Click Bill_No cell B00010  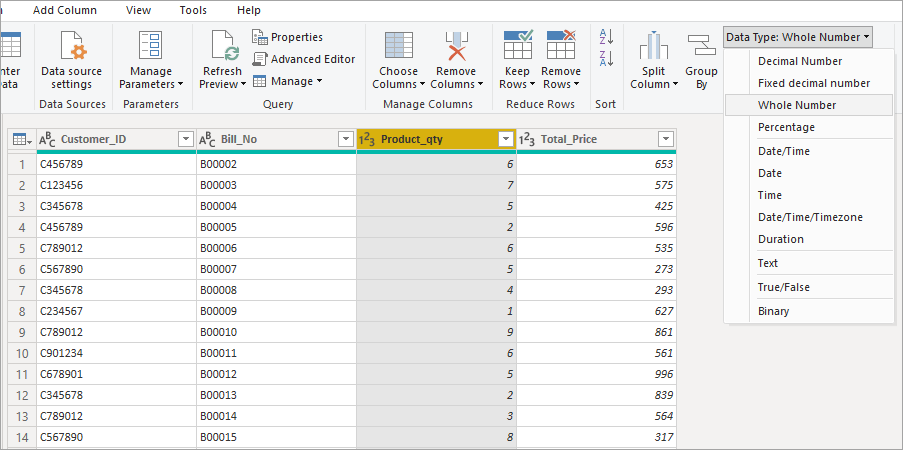(276, 332)
